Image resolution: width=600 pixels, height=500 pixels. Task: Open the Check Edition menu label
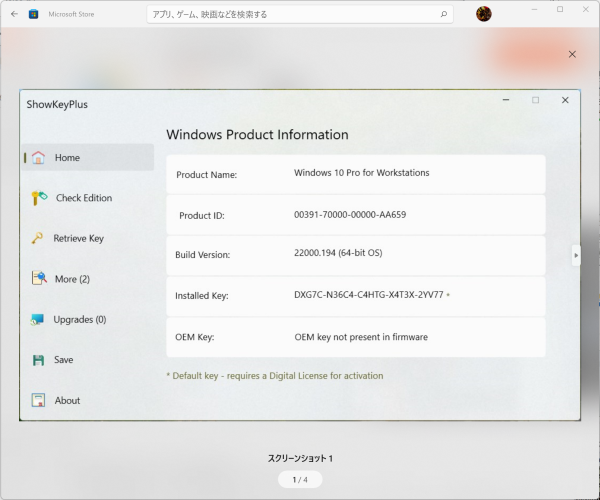84,198
